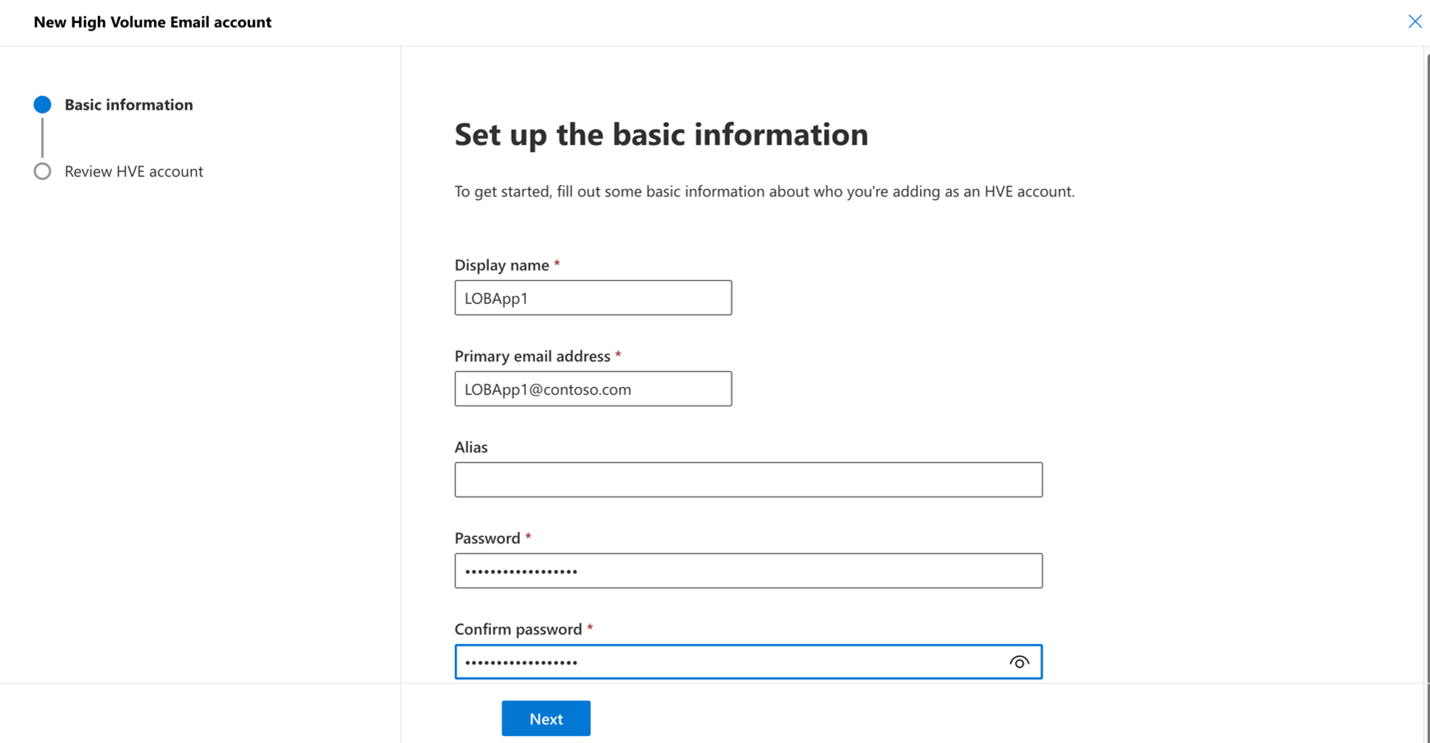Image resolution: width=1430 pixels, height=743 pixels.
Task: Click the "Set up the basic information" heading
Action: (661, 134)
